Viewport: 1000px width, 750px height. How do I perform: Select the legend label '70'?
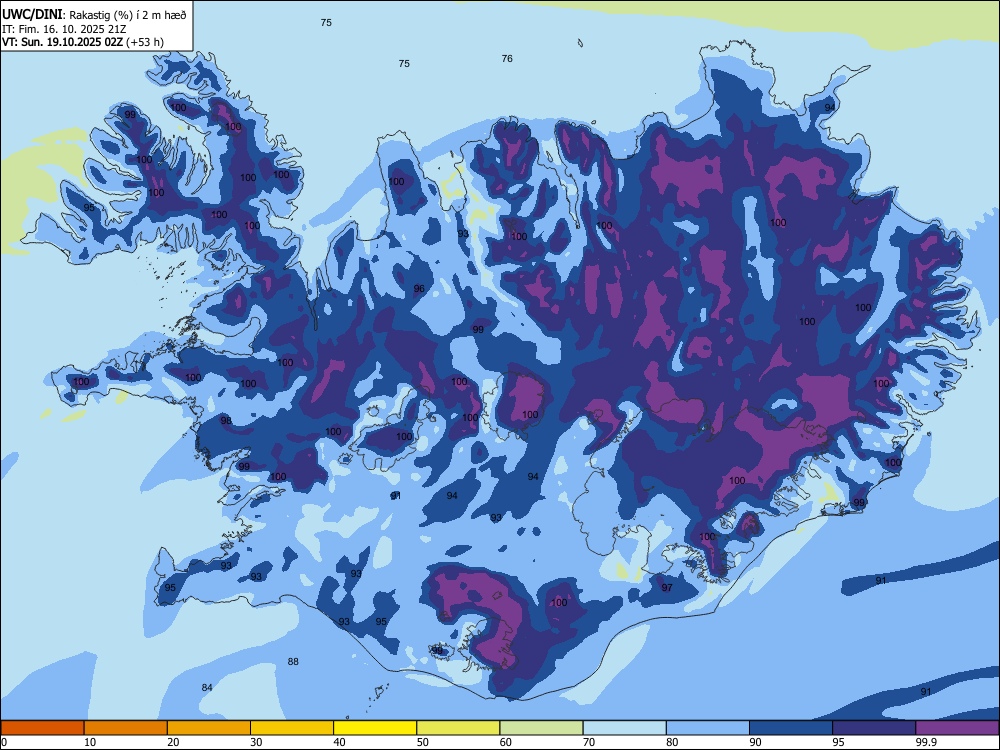click(x=589, y=742)
